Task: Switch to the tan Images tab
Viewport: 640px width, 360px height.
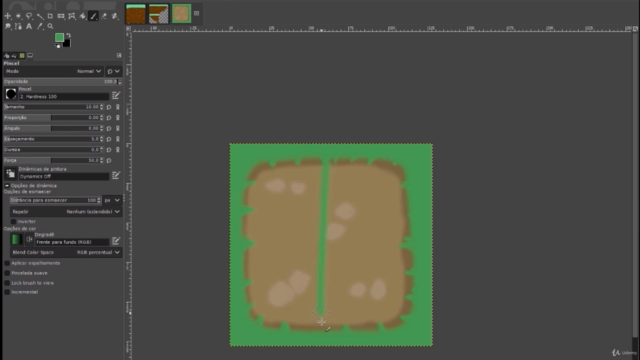Action: pyautogui.click(x=22, y=56)
